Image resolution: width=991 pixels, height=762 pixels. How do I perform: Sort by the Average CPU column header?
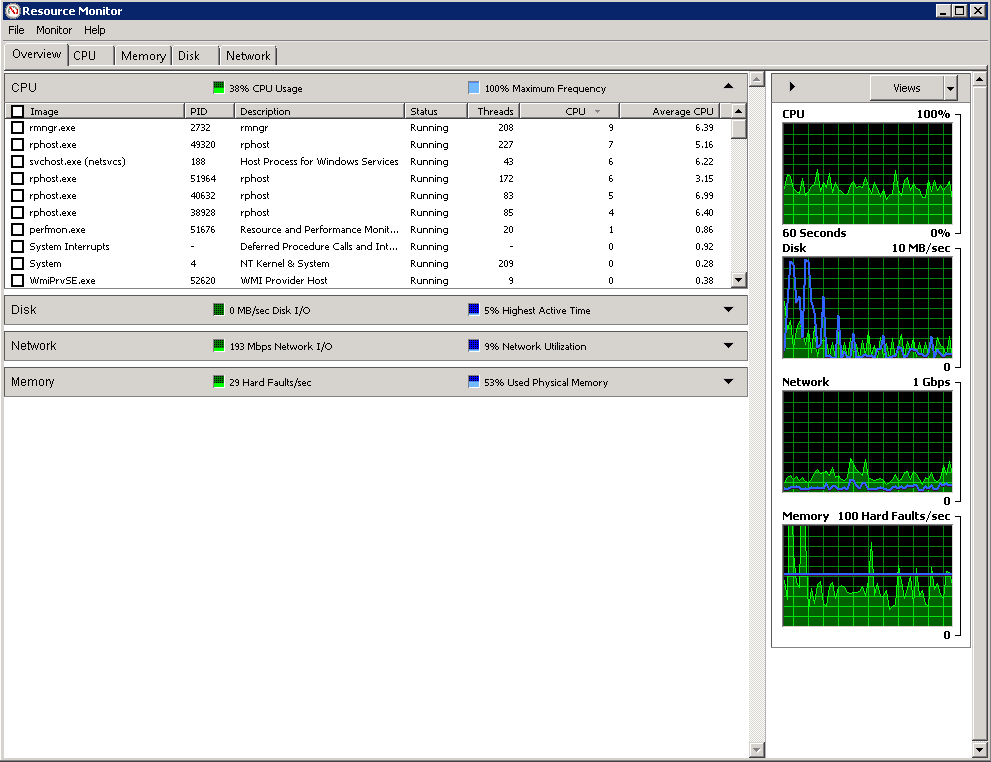pyautogui.click(x=670, y=111)
